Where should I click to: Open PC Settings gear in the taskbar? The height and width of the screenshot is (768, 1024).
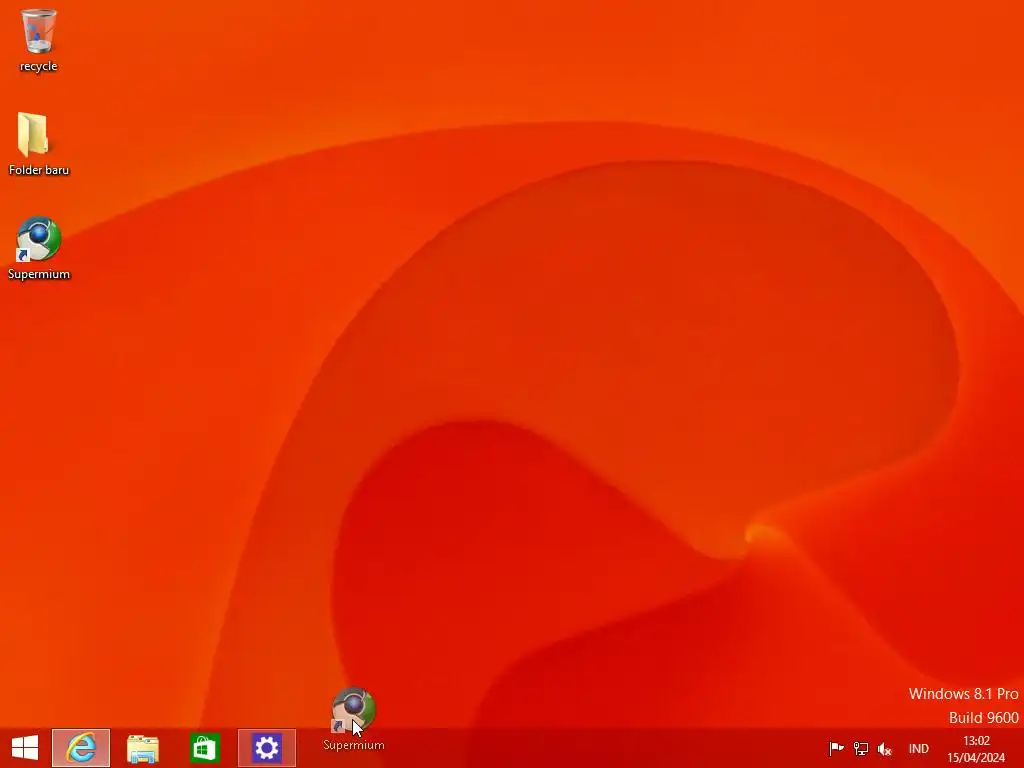click(x=266, y=748)
